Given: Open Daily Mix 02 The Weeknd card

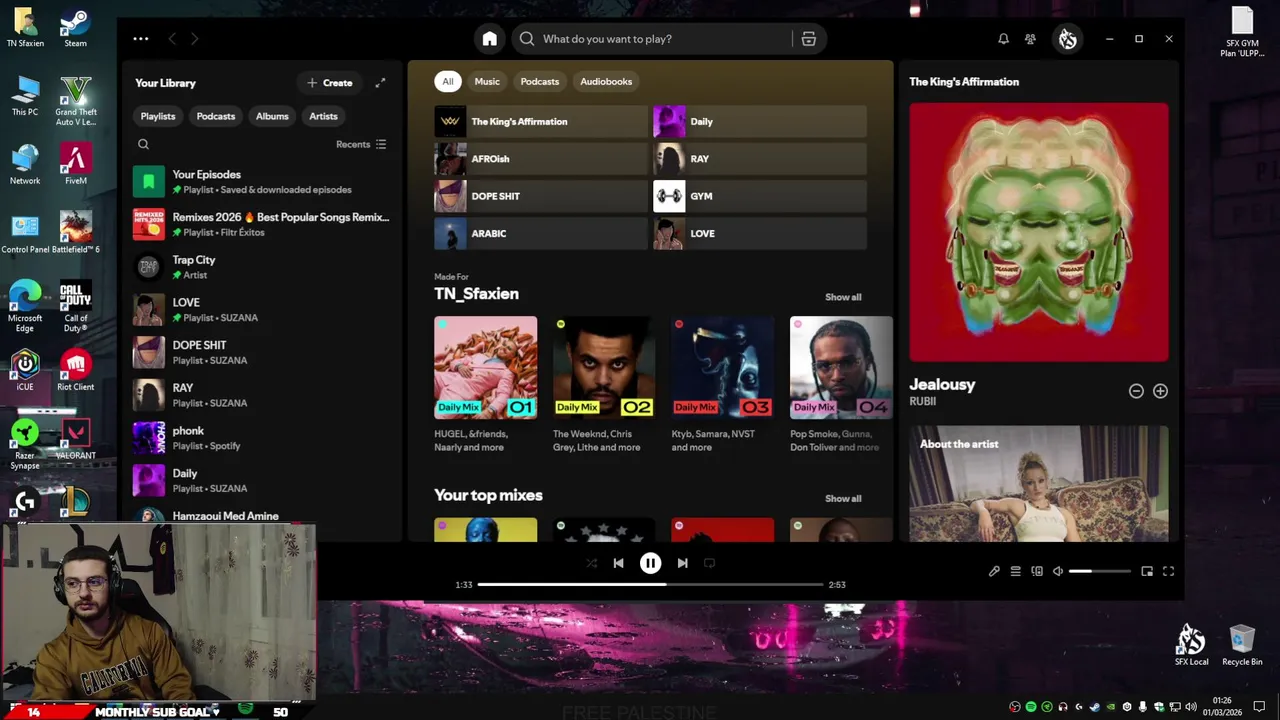Looking at the screenshot, I should (x=604, y=385).
